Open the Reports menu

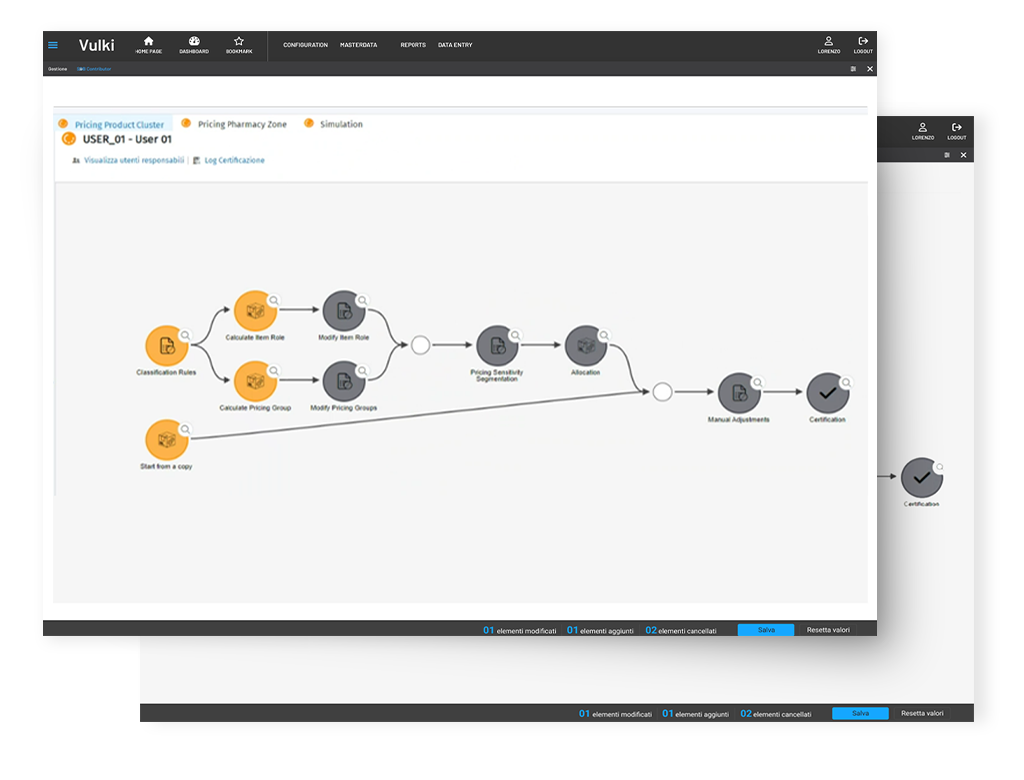click(x=413, y=45)
